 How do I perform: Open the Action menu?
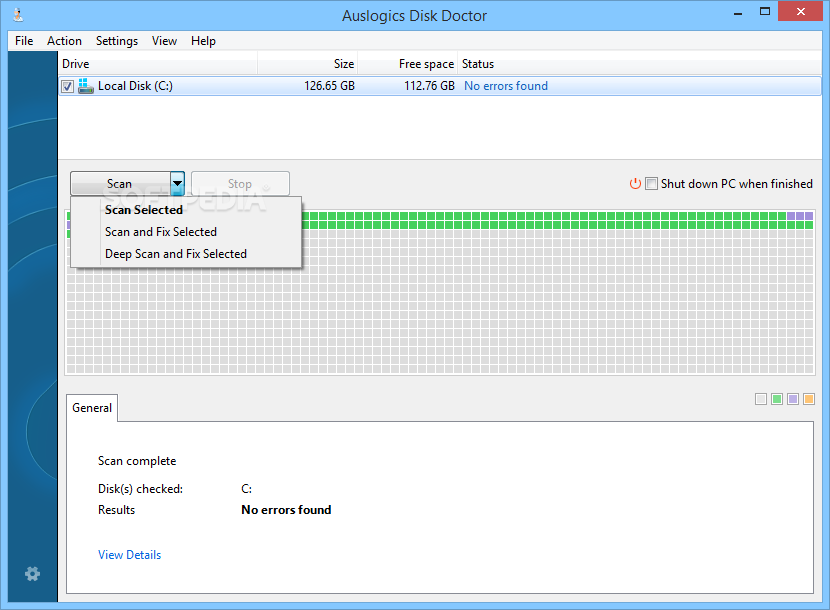tap(64, 41)
